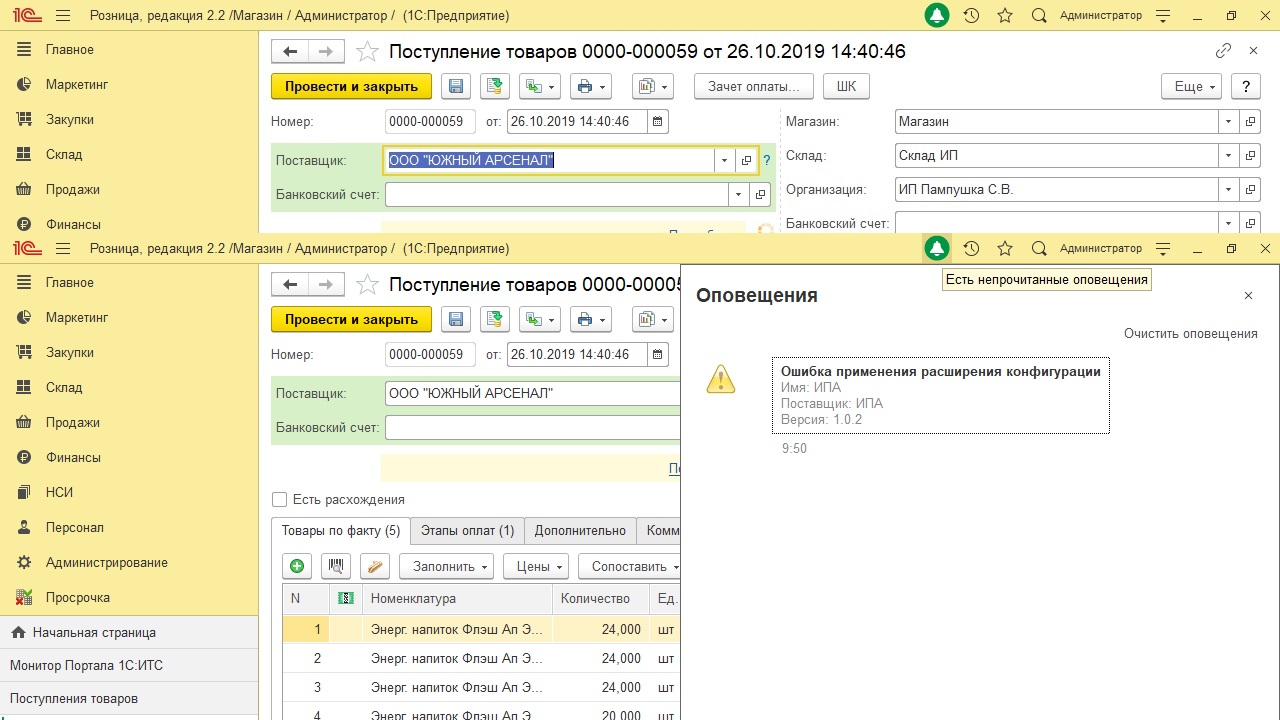Image resolution: width=1280 pixels, height=720 pixels.
Task: Open the reports dropdown in upper window toolbar
Action: (x=652, y=86)
